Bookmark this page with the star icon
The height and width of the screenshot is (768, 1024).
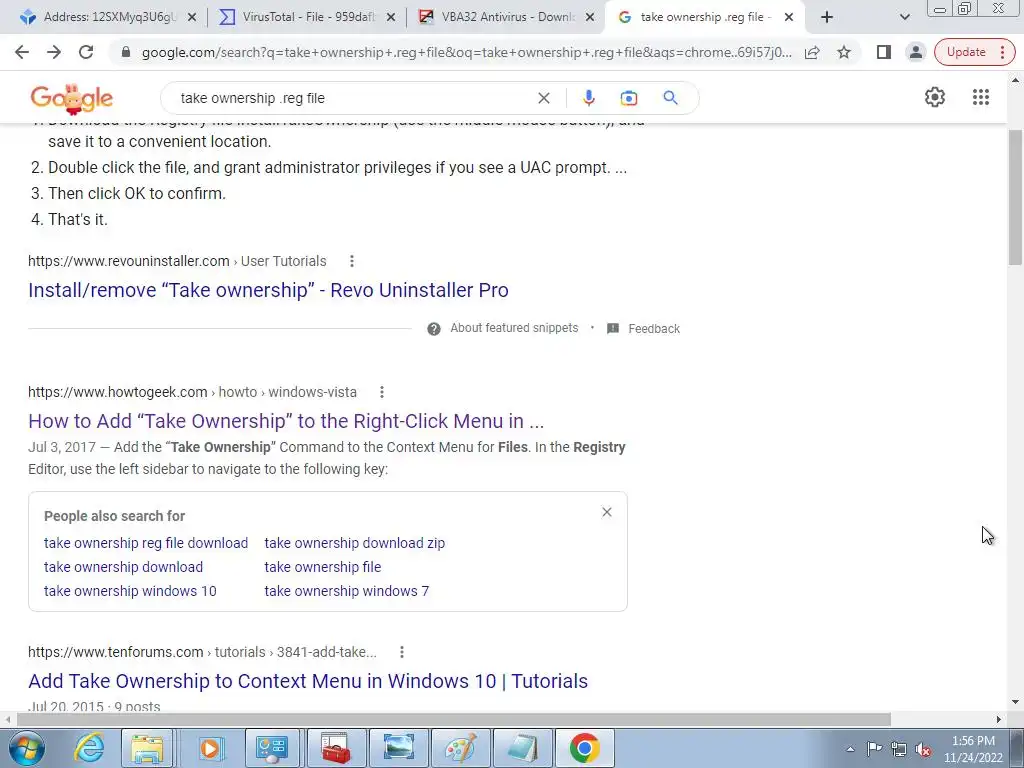click(x=844, y=52)
